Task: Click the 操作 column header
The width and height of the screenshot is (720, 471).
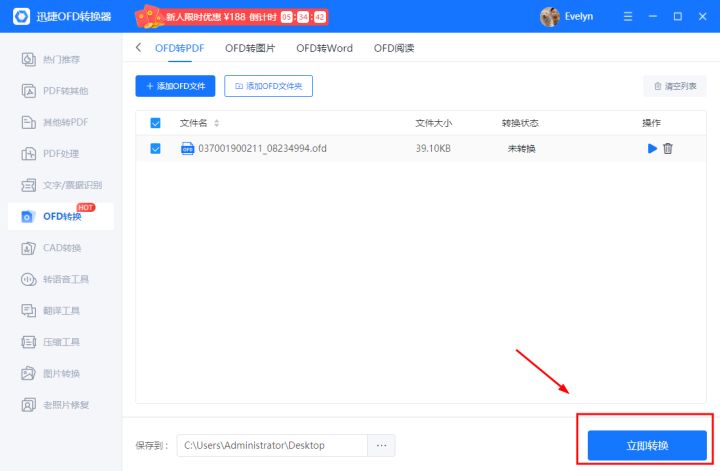Action: click(x=651, y=123)
